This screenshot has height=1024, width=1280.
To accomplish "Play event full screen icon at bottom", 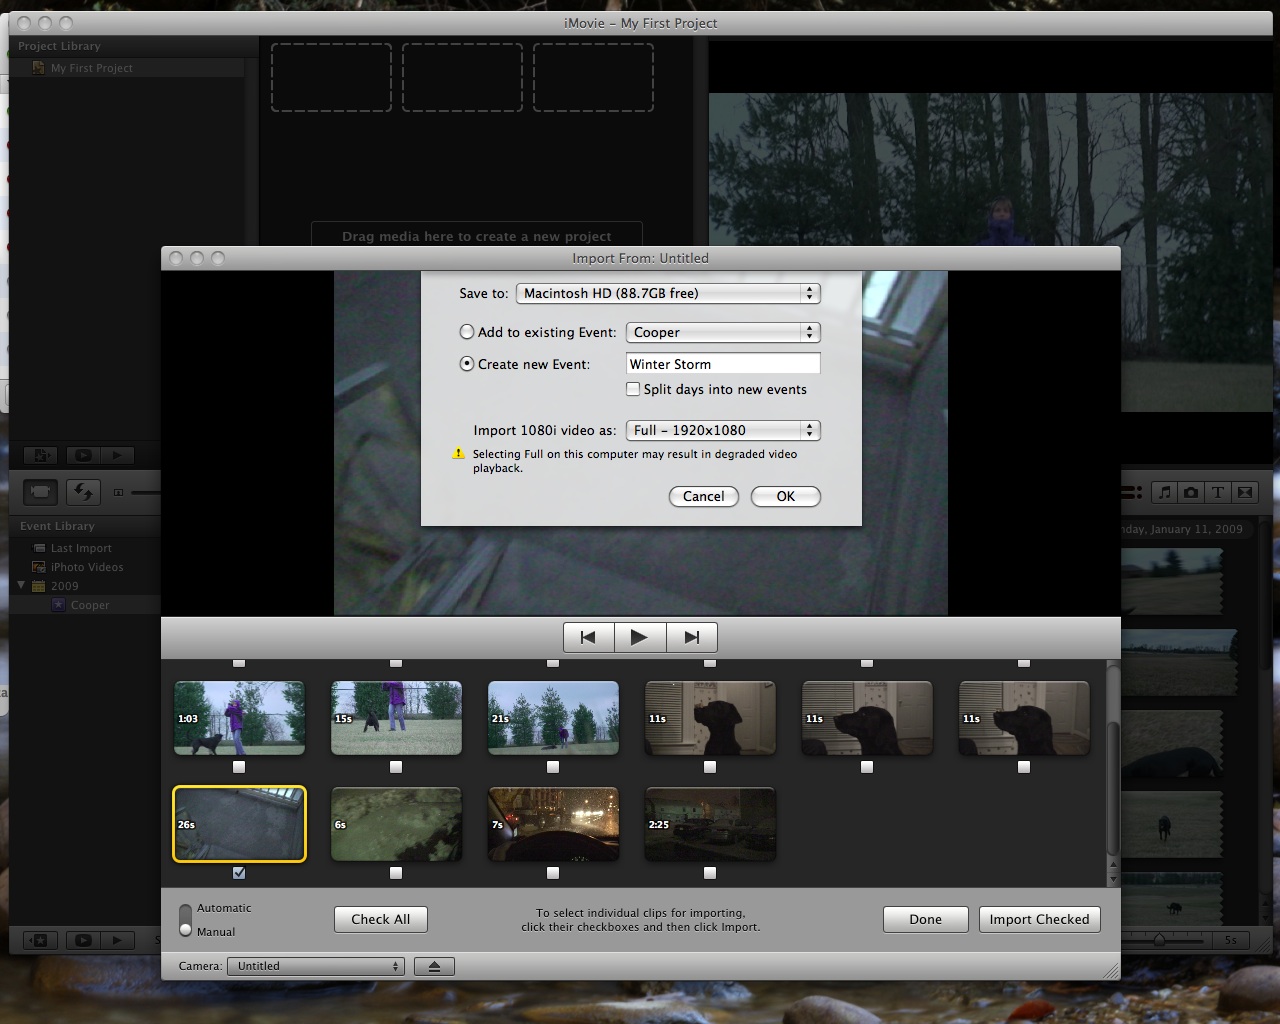I will coord(83,940).
